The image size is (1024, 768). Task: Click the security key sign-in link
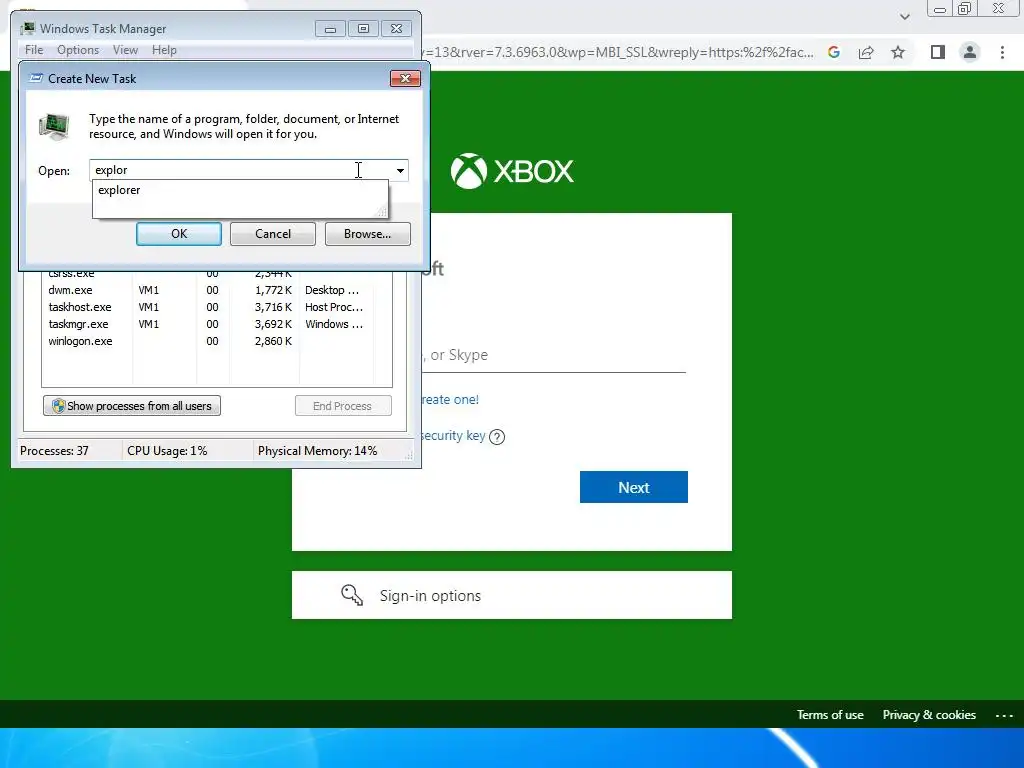pyautogui.click(x=453, y=436)
